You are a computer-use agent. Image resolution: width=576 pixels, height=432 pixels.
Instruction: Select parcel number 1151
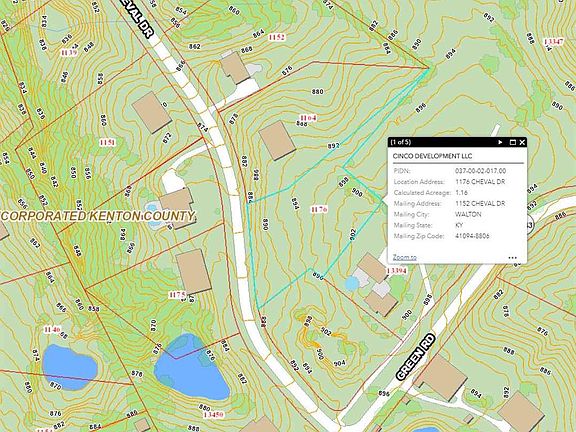point(107,142)
